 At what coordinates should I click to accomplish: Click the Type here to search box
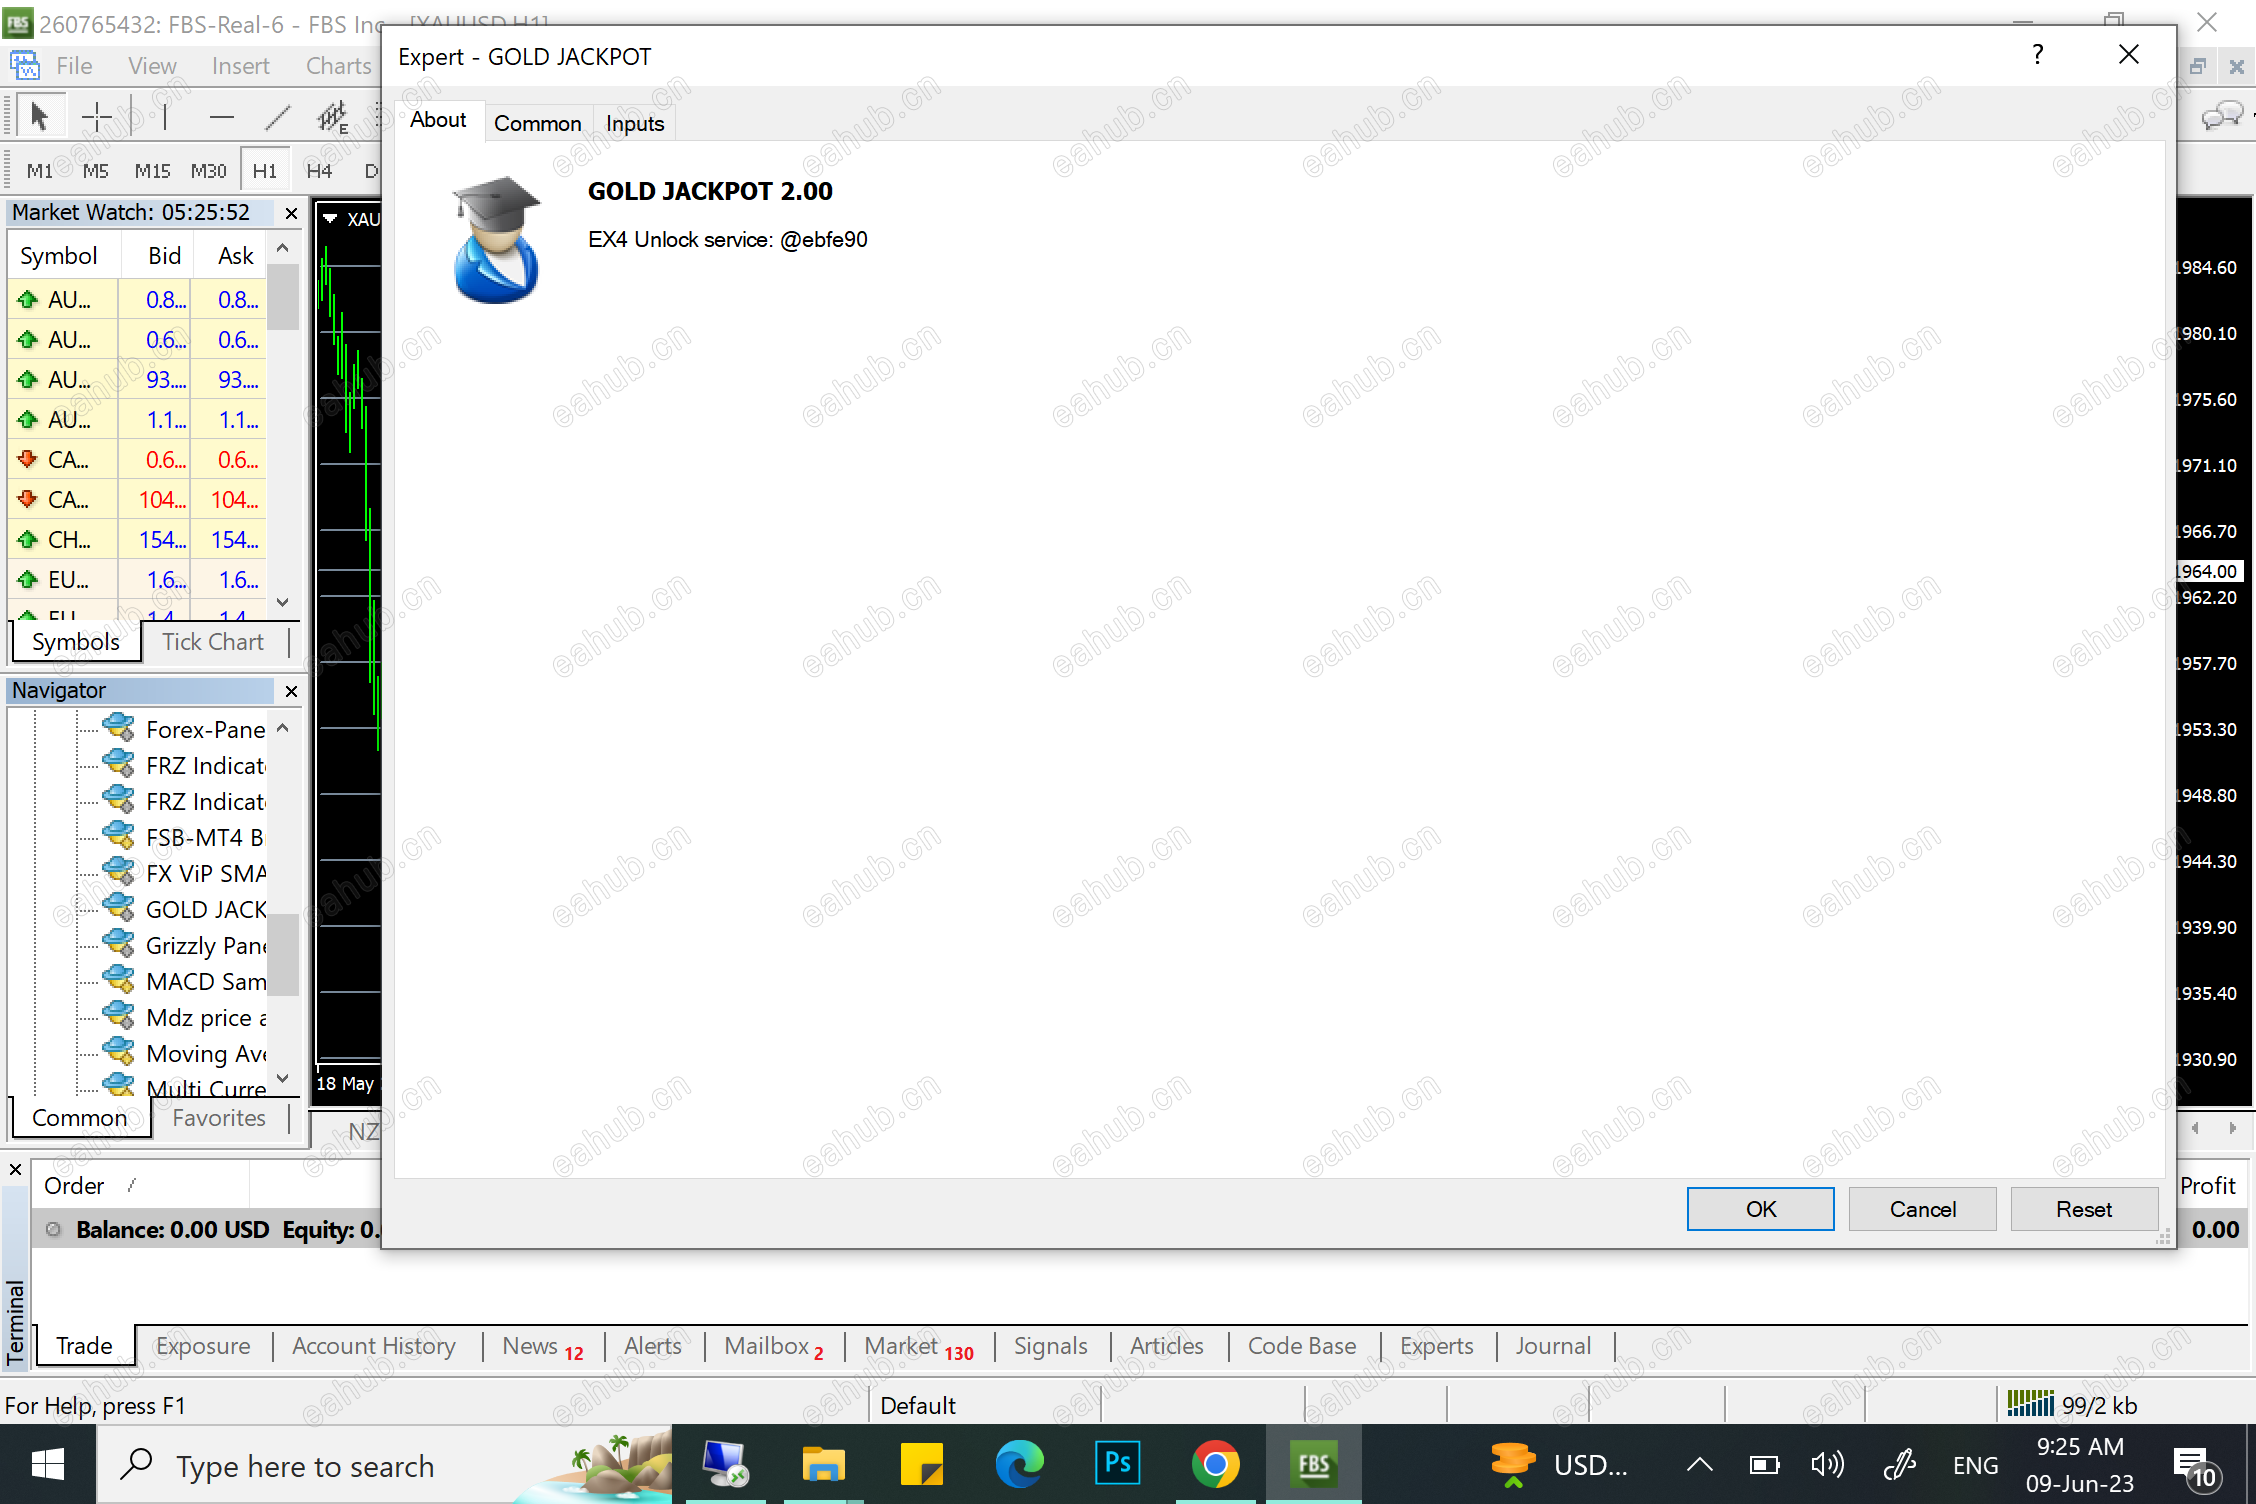[385, 1465]
